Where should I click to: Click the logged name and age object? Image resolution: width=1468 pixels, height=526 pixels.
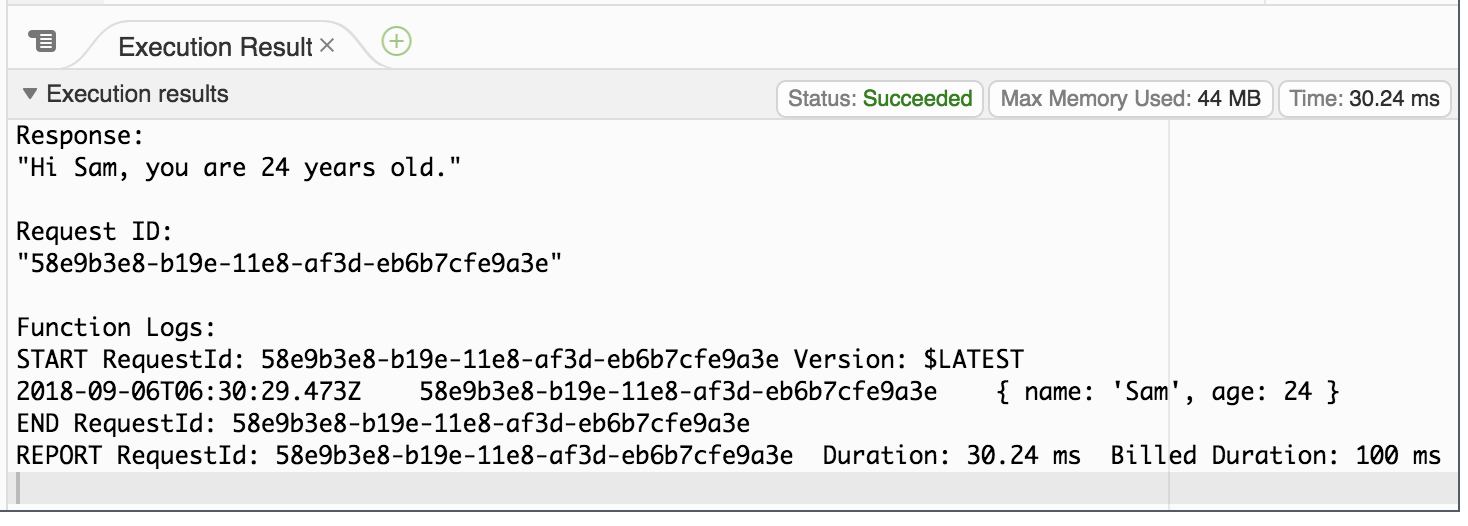(x=1168, y=391)
